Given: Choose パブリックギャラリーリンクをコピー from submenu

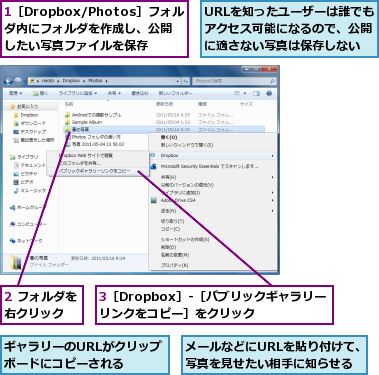Looking at the screenshot, I should point(94,171).
